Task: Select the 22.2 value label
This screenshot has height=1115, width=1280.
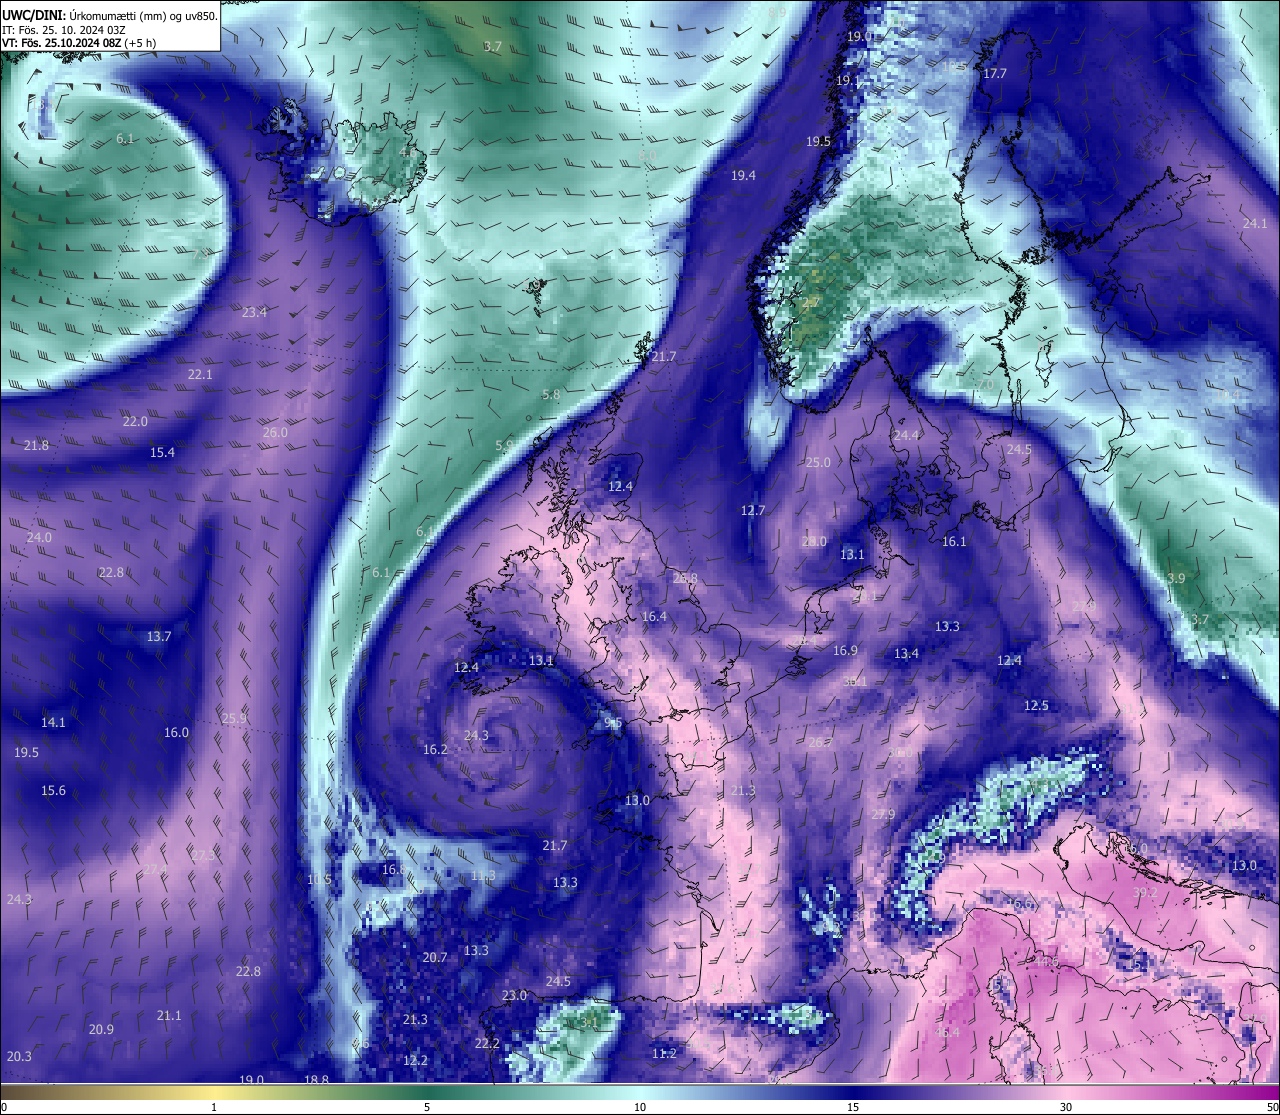Action: coord(487,1043)
